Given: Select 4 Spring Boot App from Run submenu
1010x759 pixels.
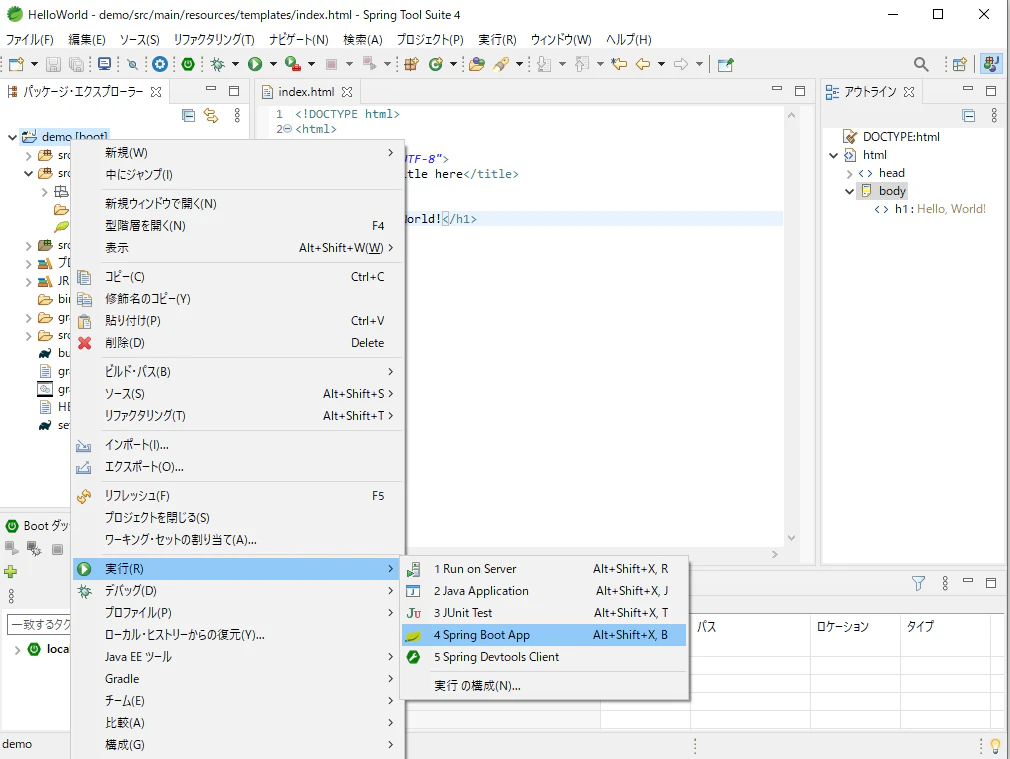Looking at the screenshot, I should click(544, 635).
